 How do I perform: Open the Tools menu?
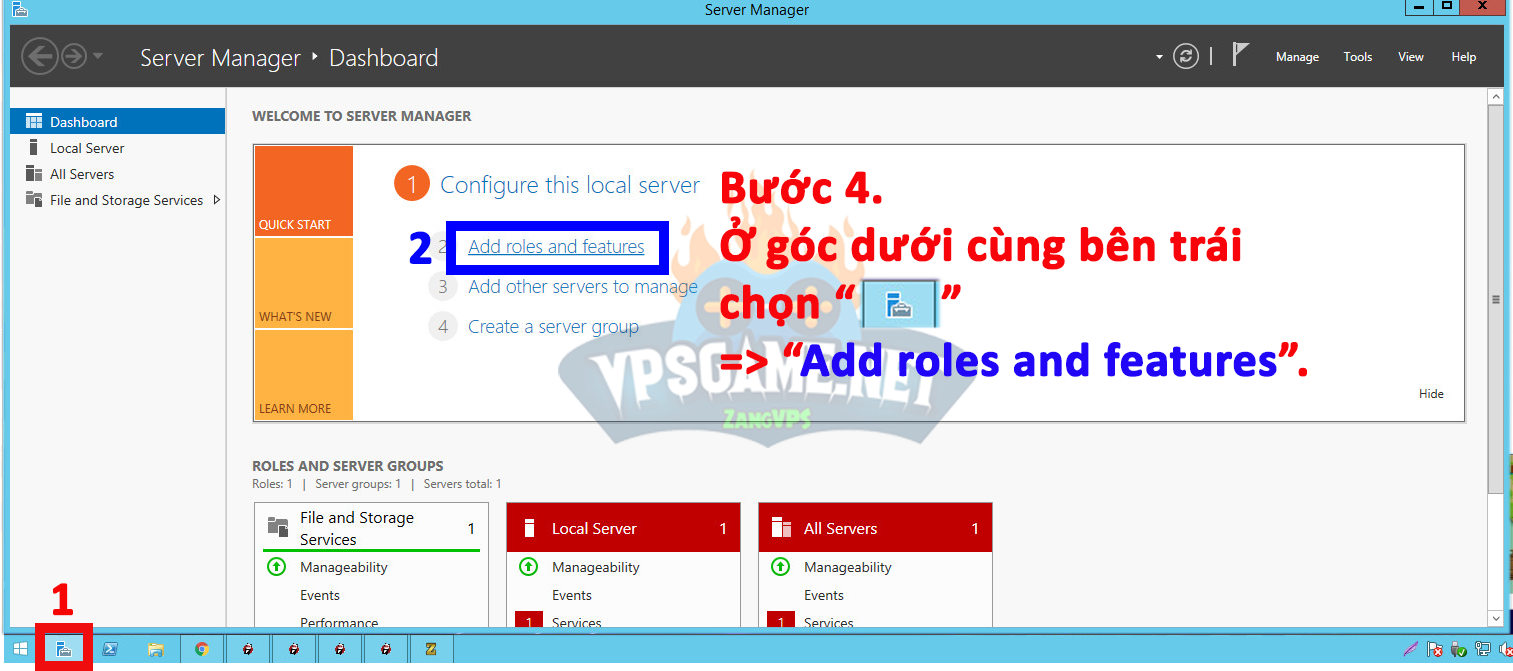[x=1357, y=57]
